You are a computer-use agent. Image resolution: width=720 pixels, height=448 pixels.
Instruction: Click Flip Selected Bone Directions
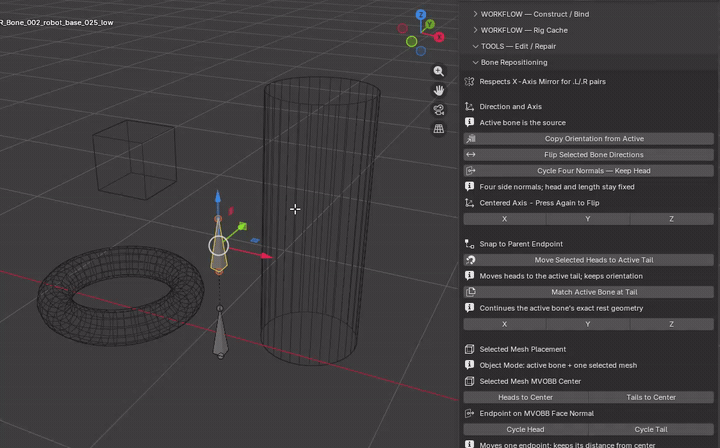(589, 155)
